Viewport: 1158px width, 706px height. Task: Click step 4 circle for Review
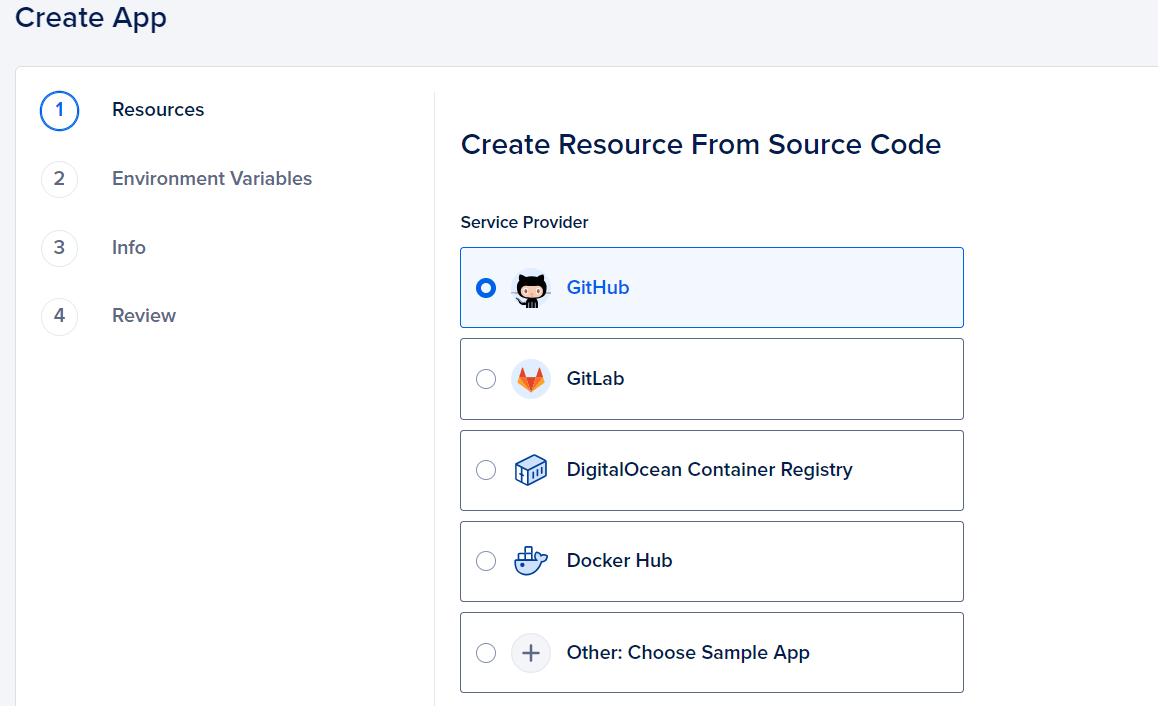pyautogui.click(x=59, y=316)
